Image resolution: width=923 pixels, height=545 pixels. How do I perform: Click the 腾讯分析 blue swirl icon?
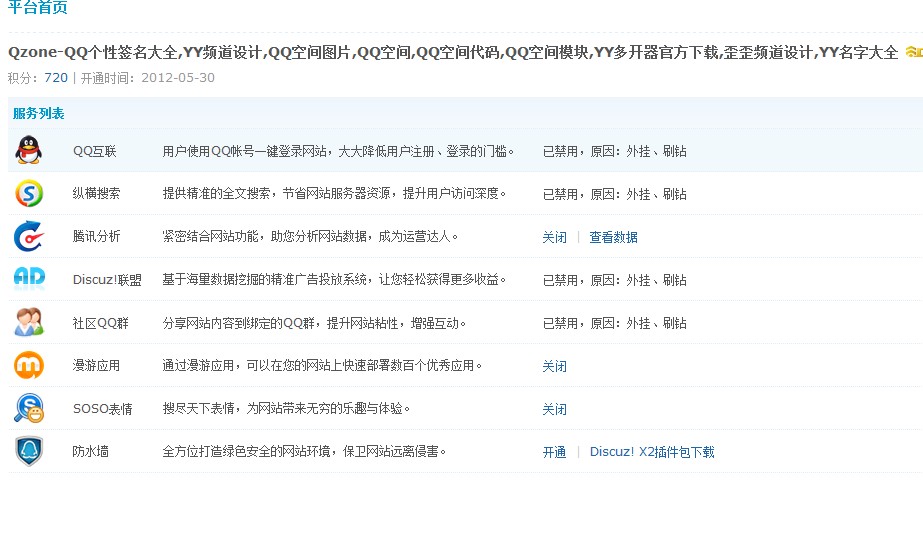(x=28, y=236)
